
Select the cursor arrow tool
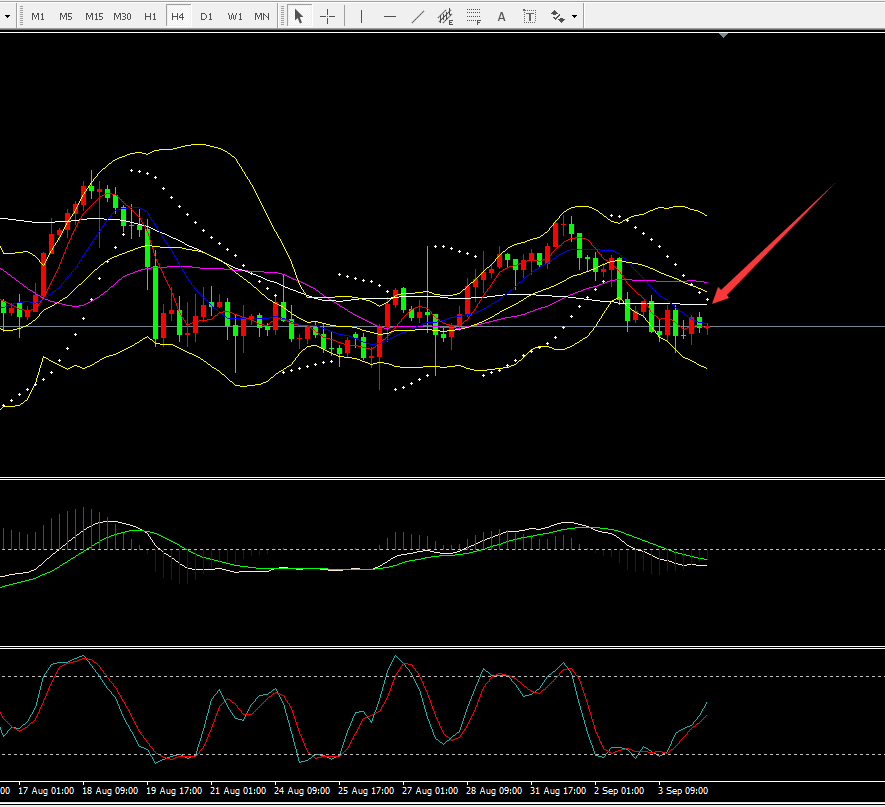point(298,16)
